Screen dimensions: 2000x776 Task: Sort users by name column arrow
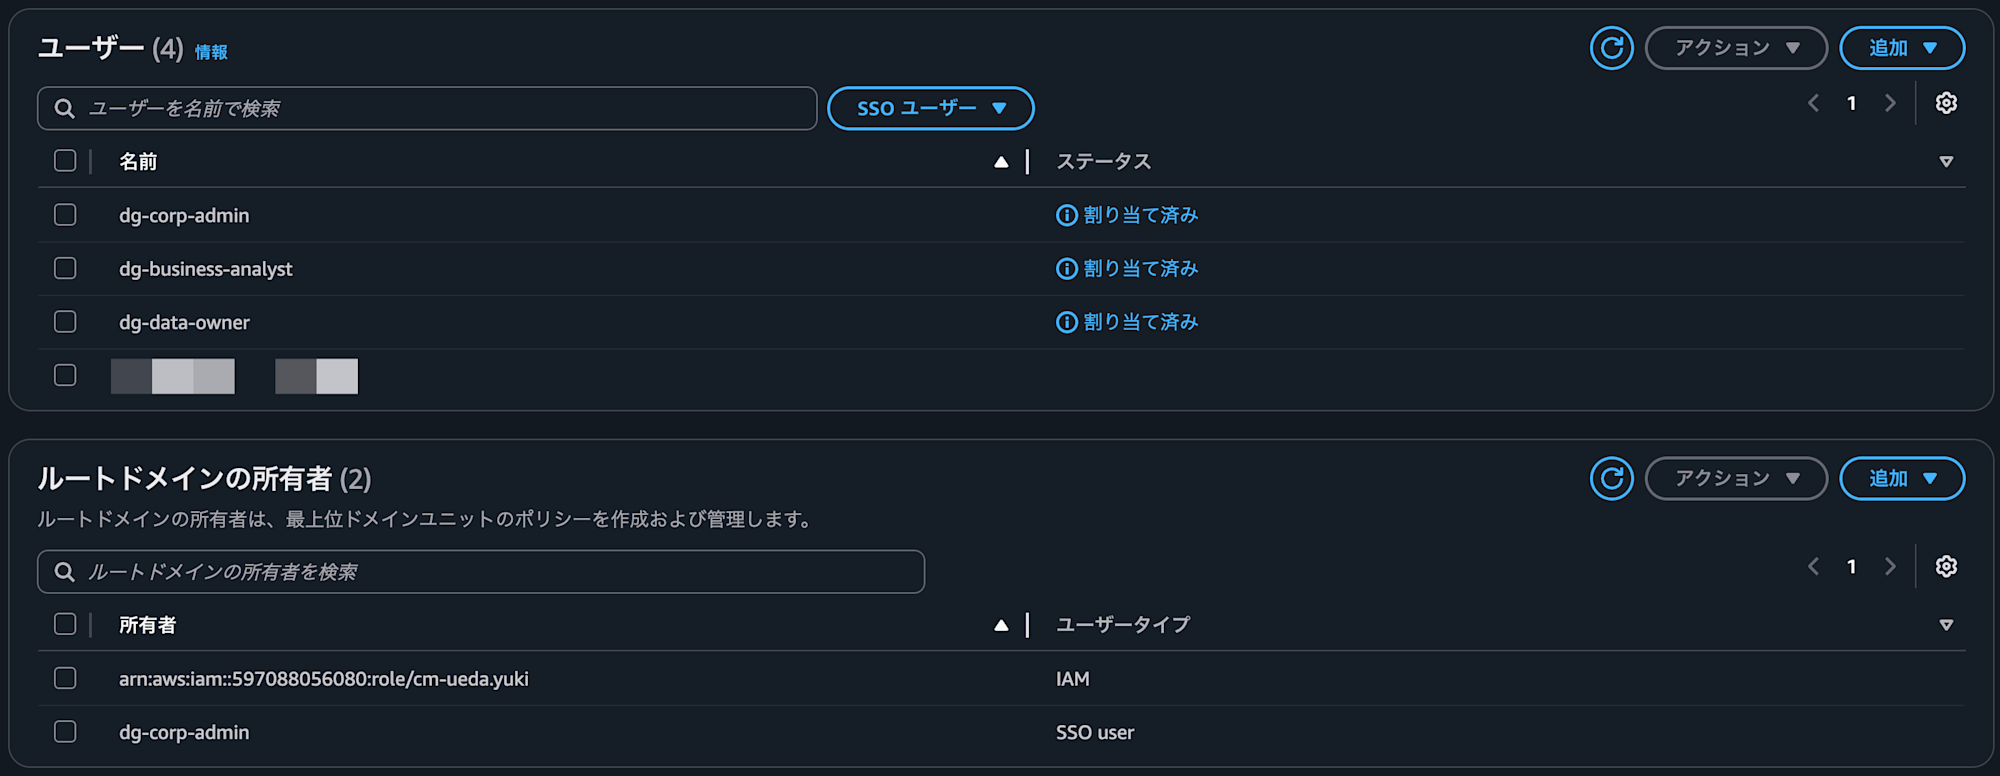(x=1001, y=162)
